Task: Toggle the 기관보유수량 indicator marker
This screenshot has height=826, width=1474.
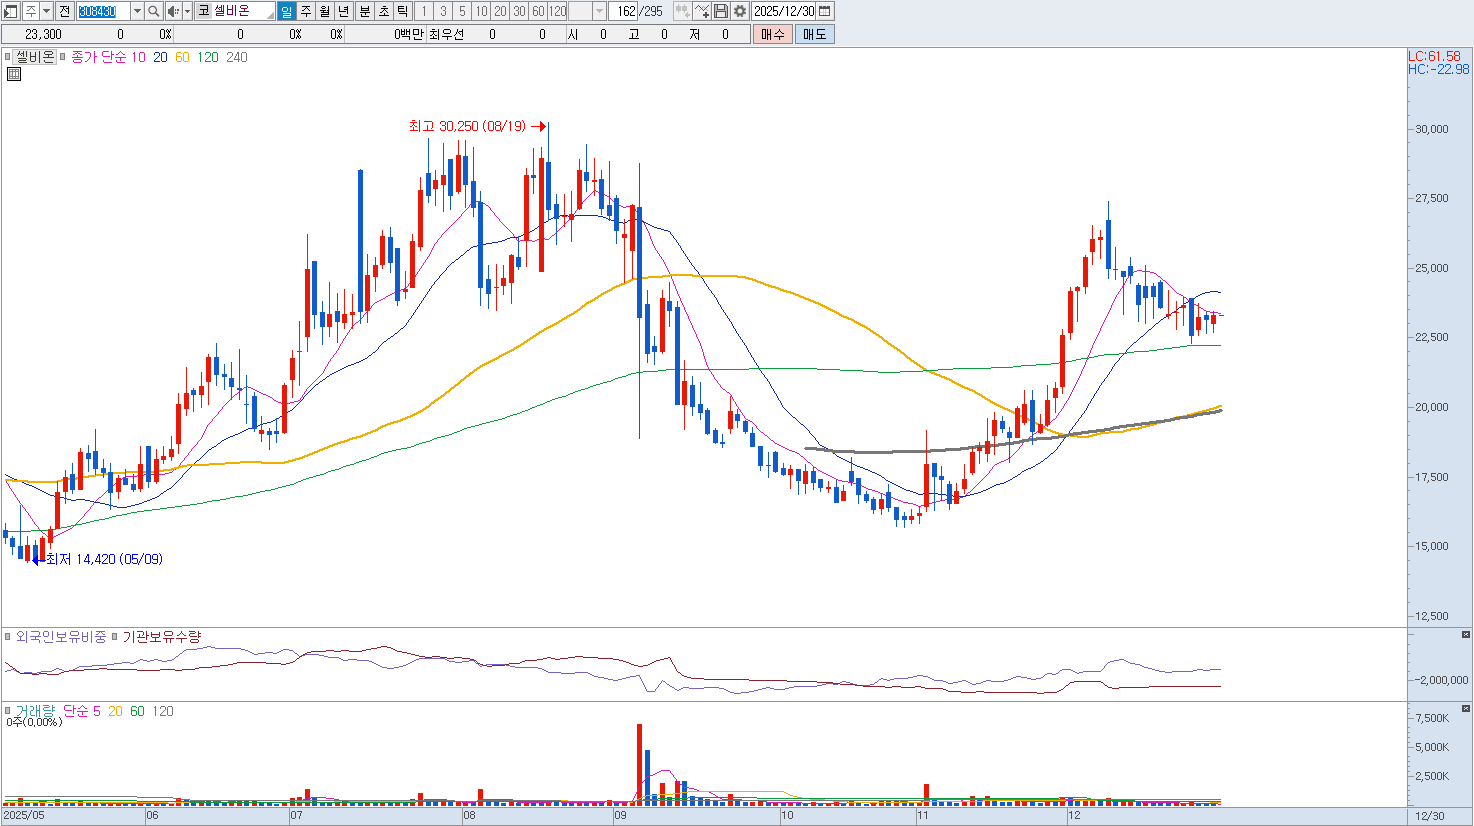Action: click(x=115, y=637)
